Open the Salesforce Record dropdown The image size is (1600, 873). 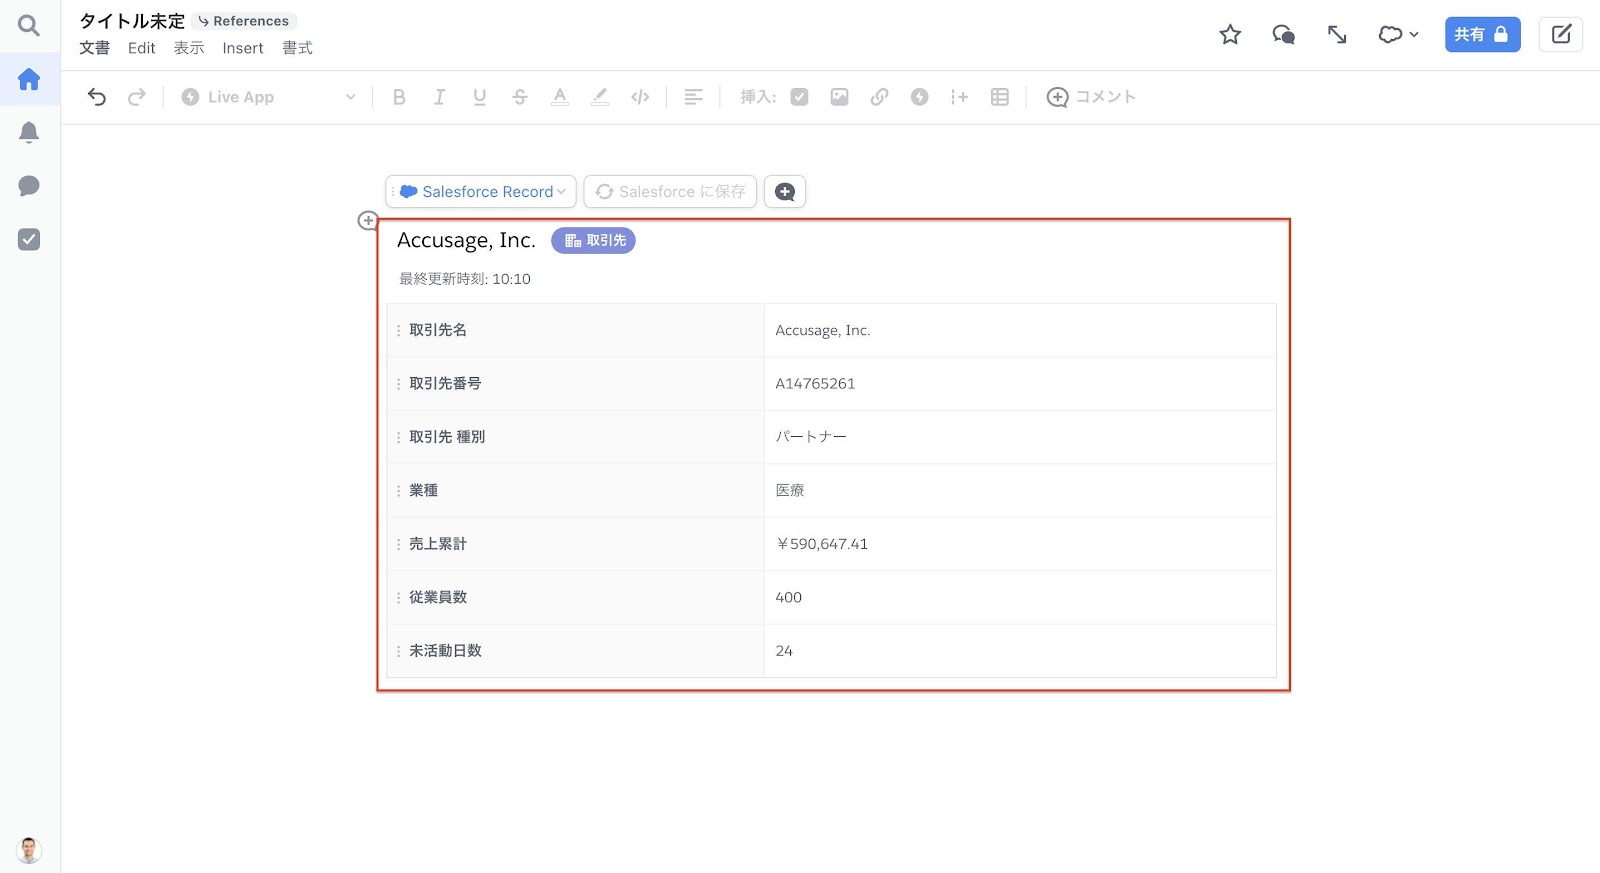(481, 191)
